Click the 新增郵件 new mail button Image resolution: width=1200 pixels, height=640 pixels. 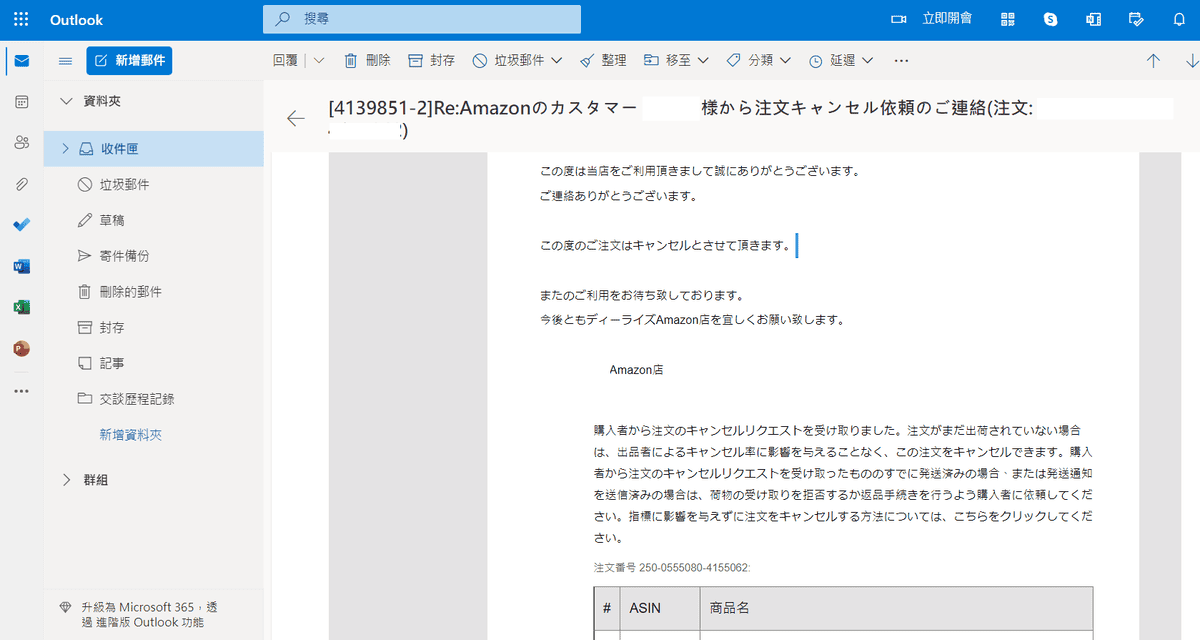[129, 61]
